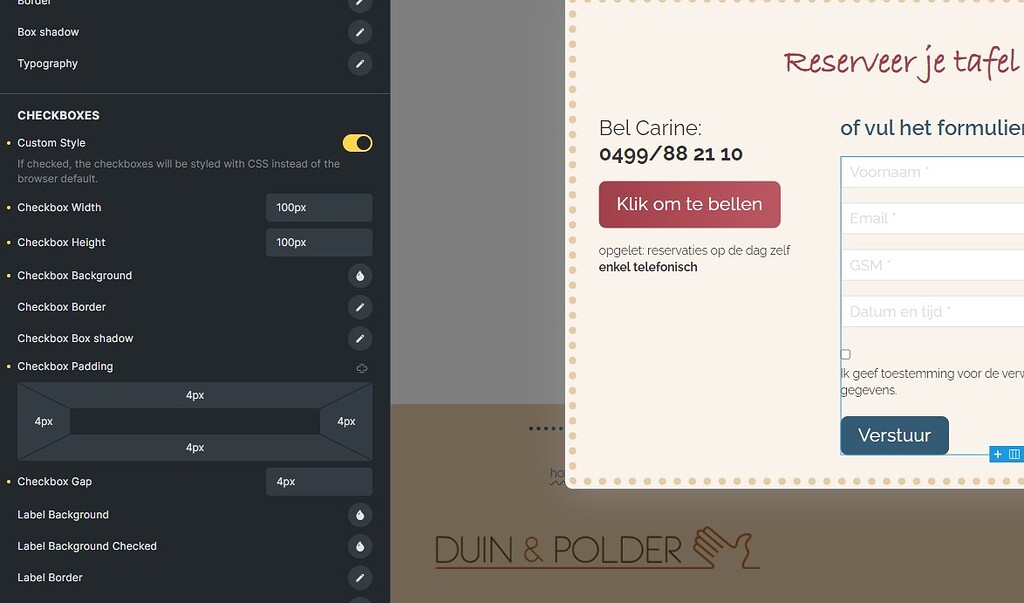Set the Label Background Checked color
This screenshot has height=603, width=1024.
[359, 547]
